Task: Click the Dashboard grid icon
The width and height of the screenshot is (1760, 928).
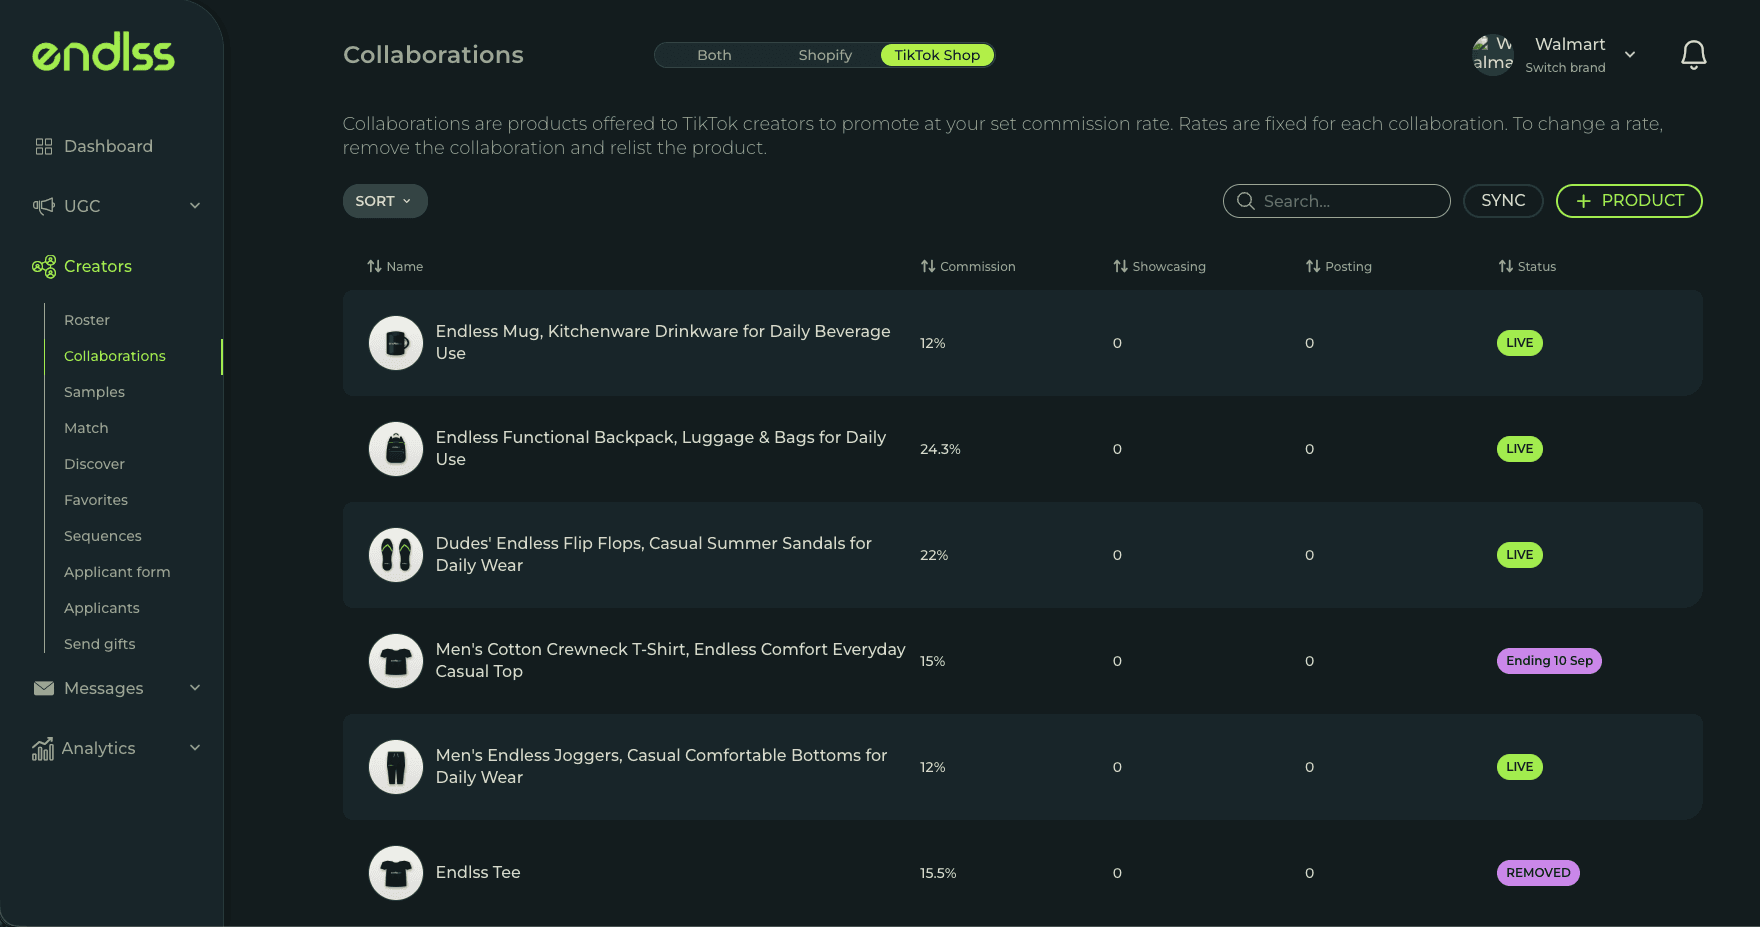Action: coord(44,147)
